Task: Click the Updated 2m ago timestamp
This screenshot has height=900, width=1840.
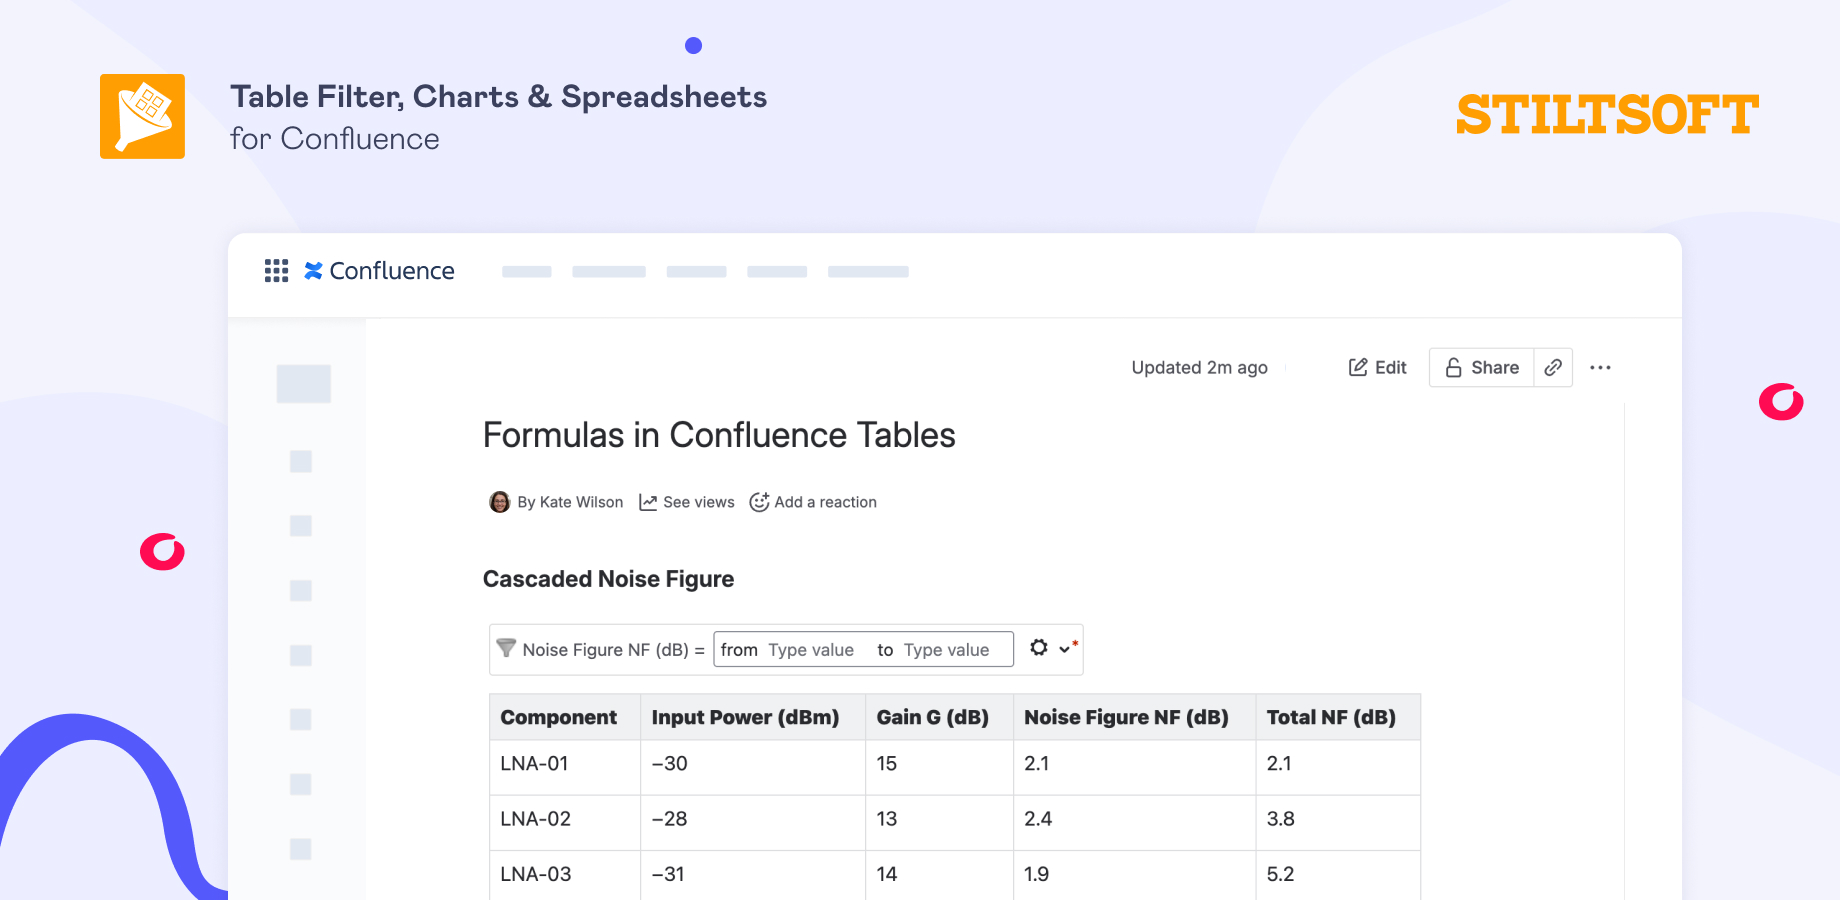Action: coord(1199,367)
